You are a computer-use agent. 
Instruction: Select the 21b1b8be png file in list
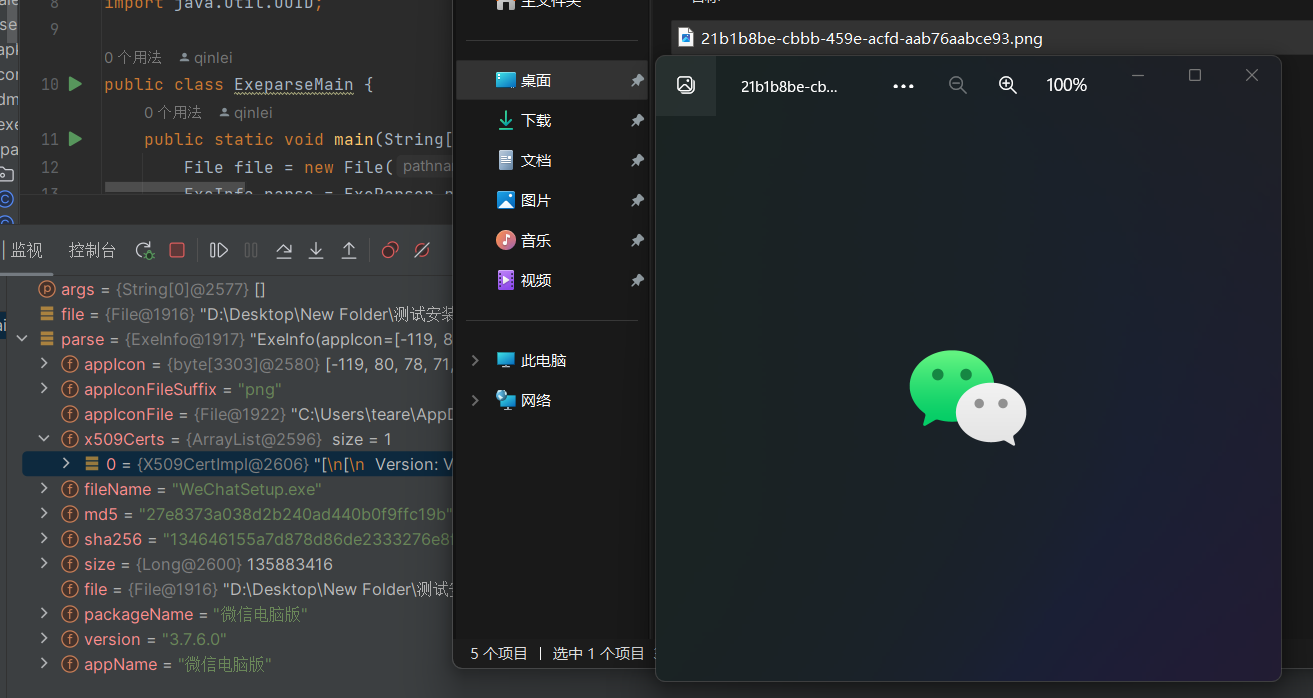point(870,39)
